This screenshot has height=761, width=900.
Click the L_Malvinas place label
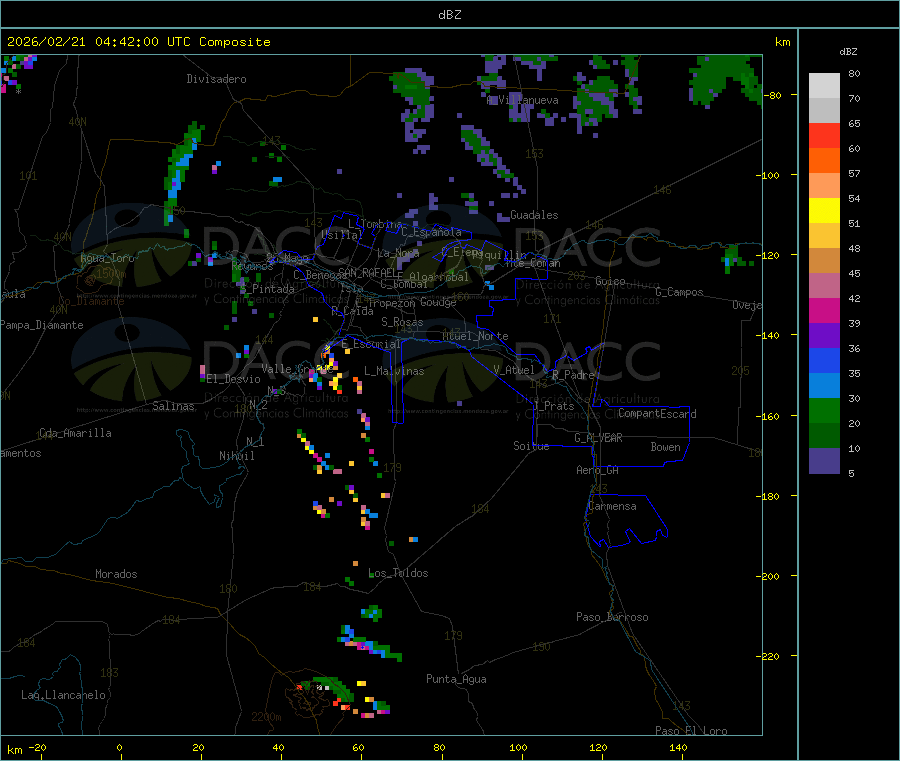pos(394,371)
